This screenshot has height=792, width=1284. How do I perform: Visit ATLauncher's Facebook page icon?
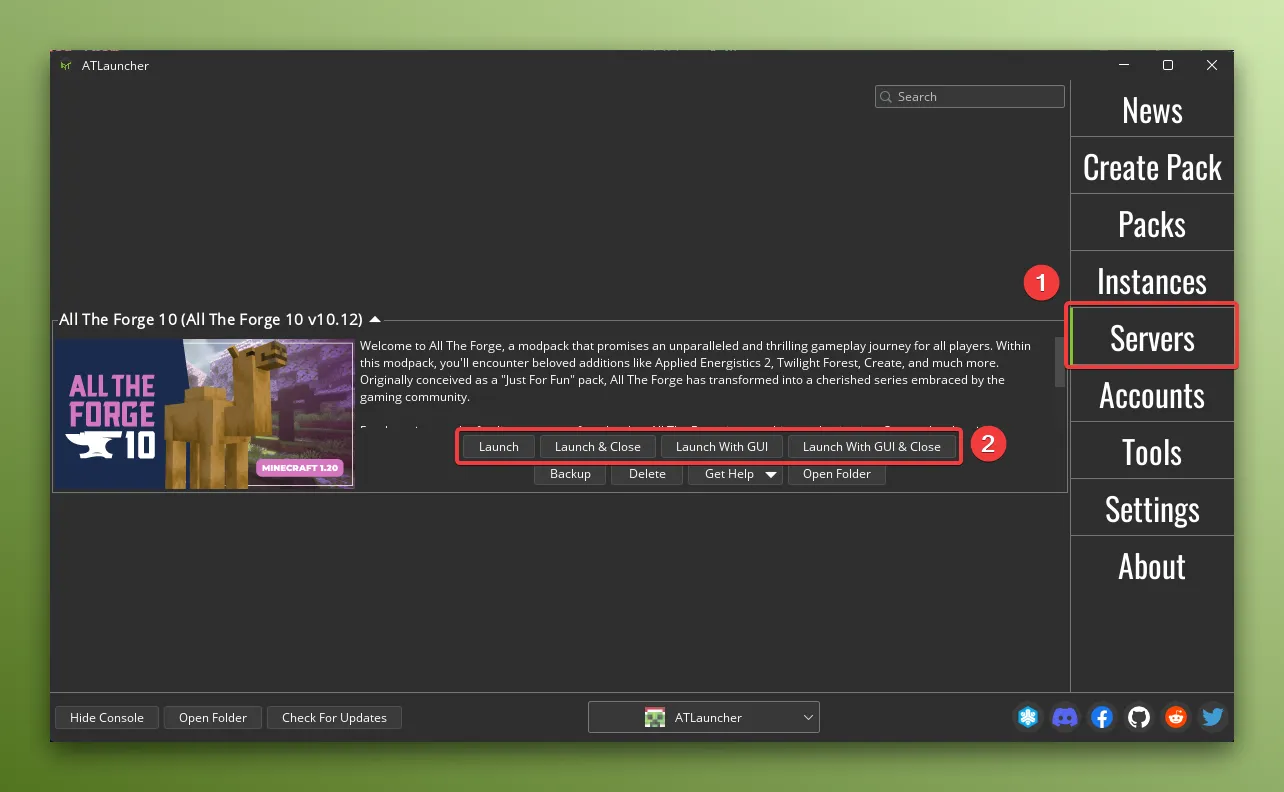[x=1102, y=717]
